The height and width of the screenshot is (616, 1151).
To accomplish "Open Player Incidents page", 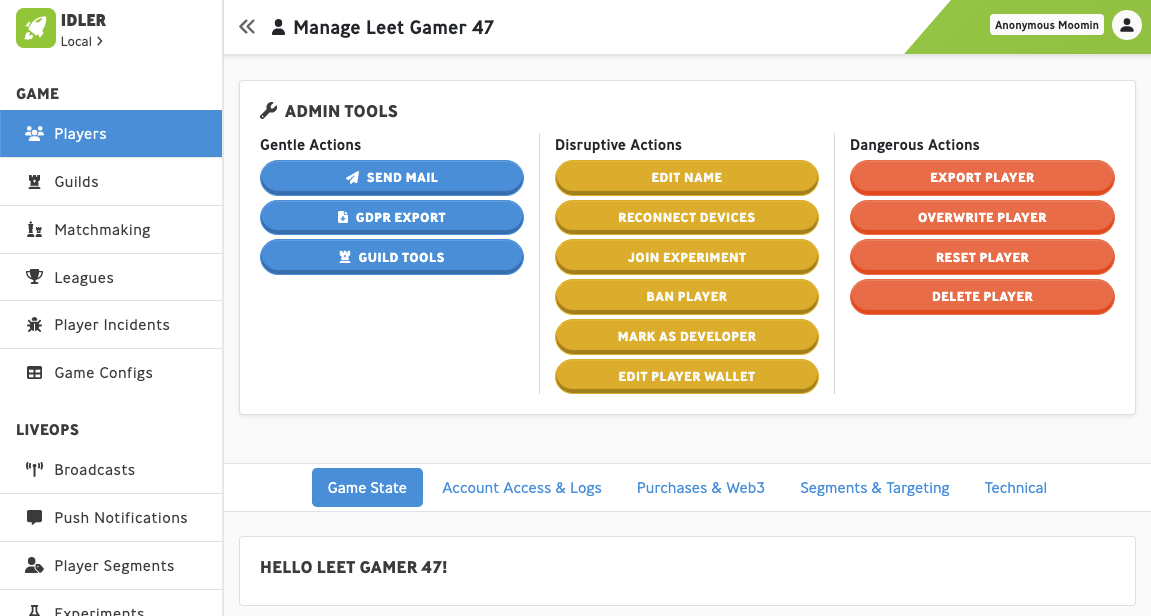I will pyautogui.click(x=111, y=325).
